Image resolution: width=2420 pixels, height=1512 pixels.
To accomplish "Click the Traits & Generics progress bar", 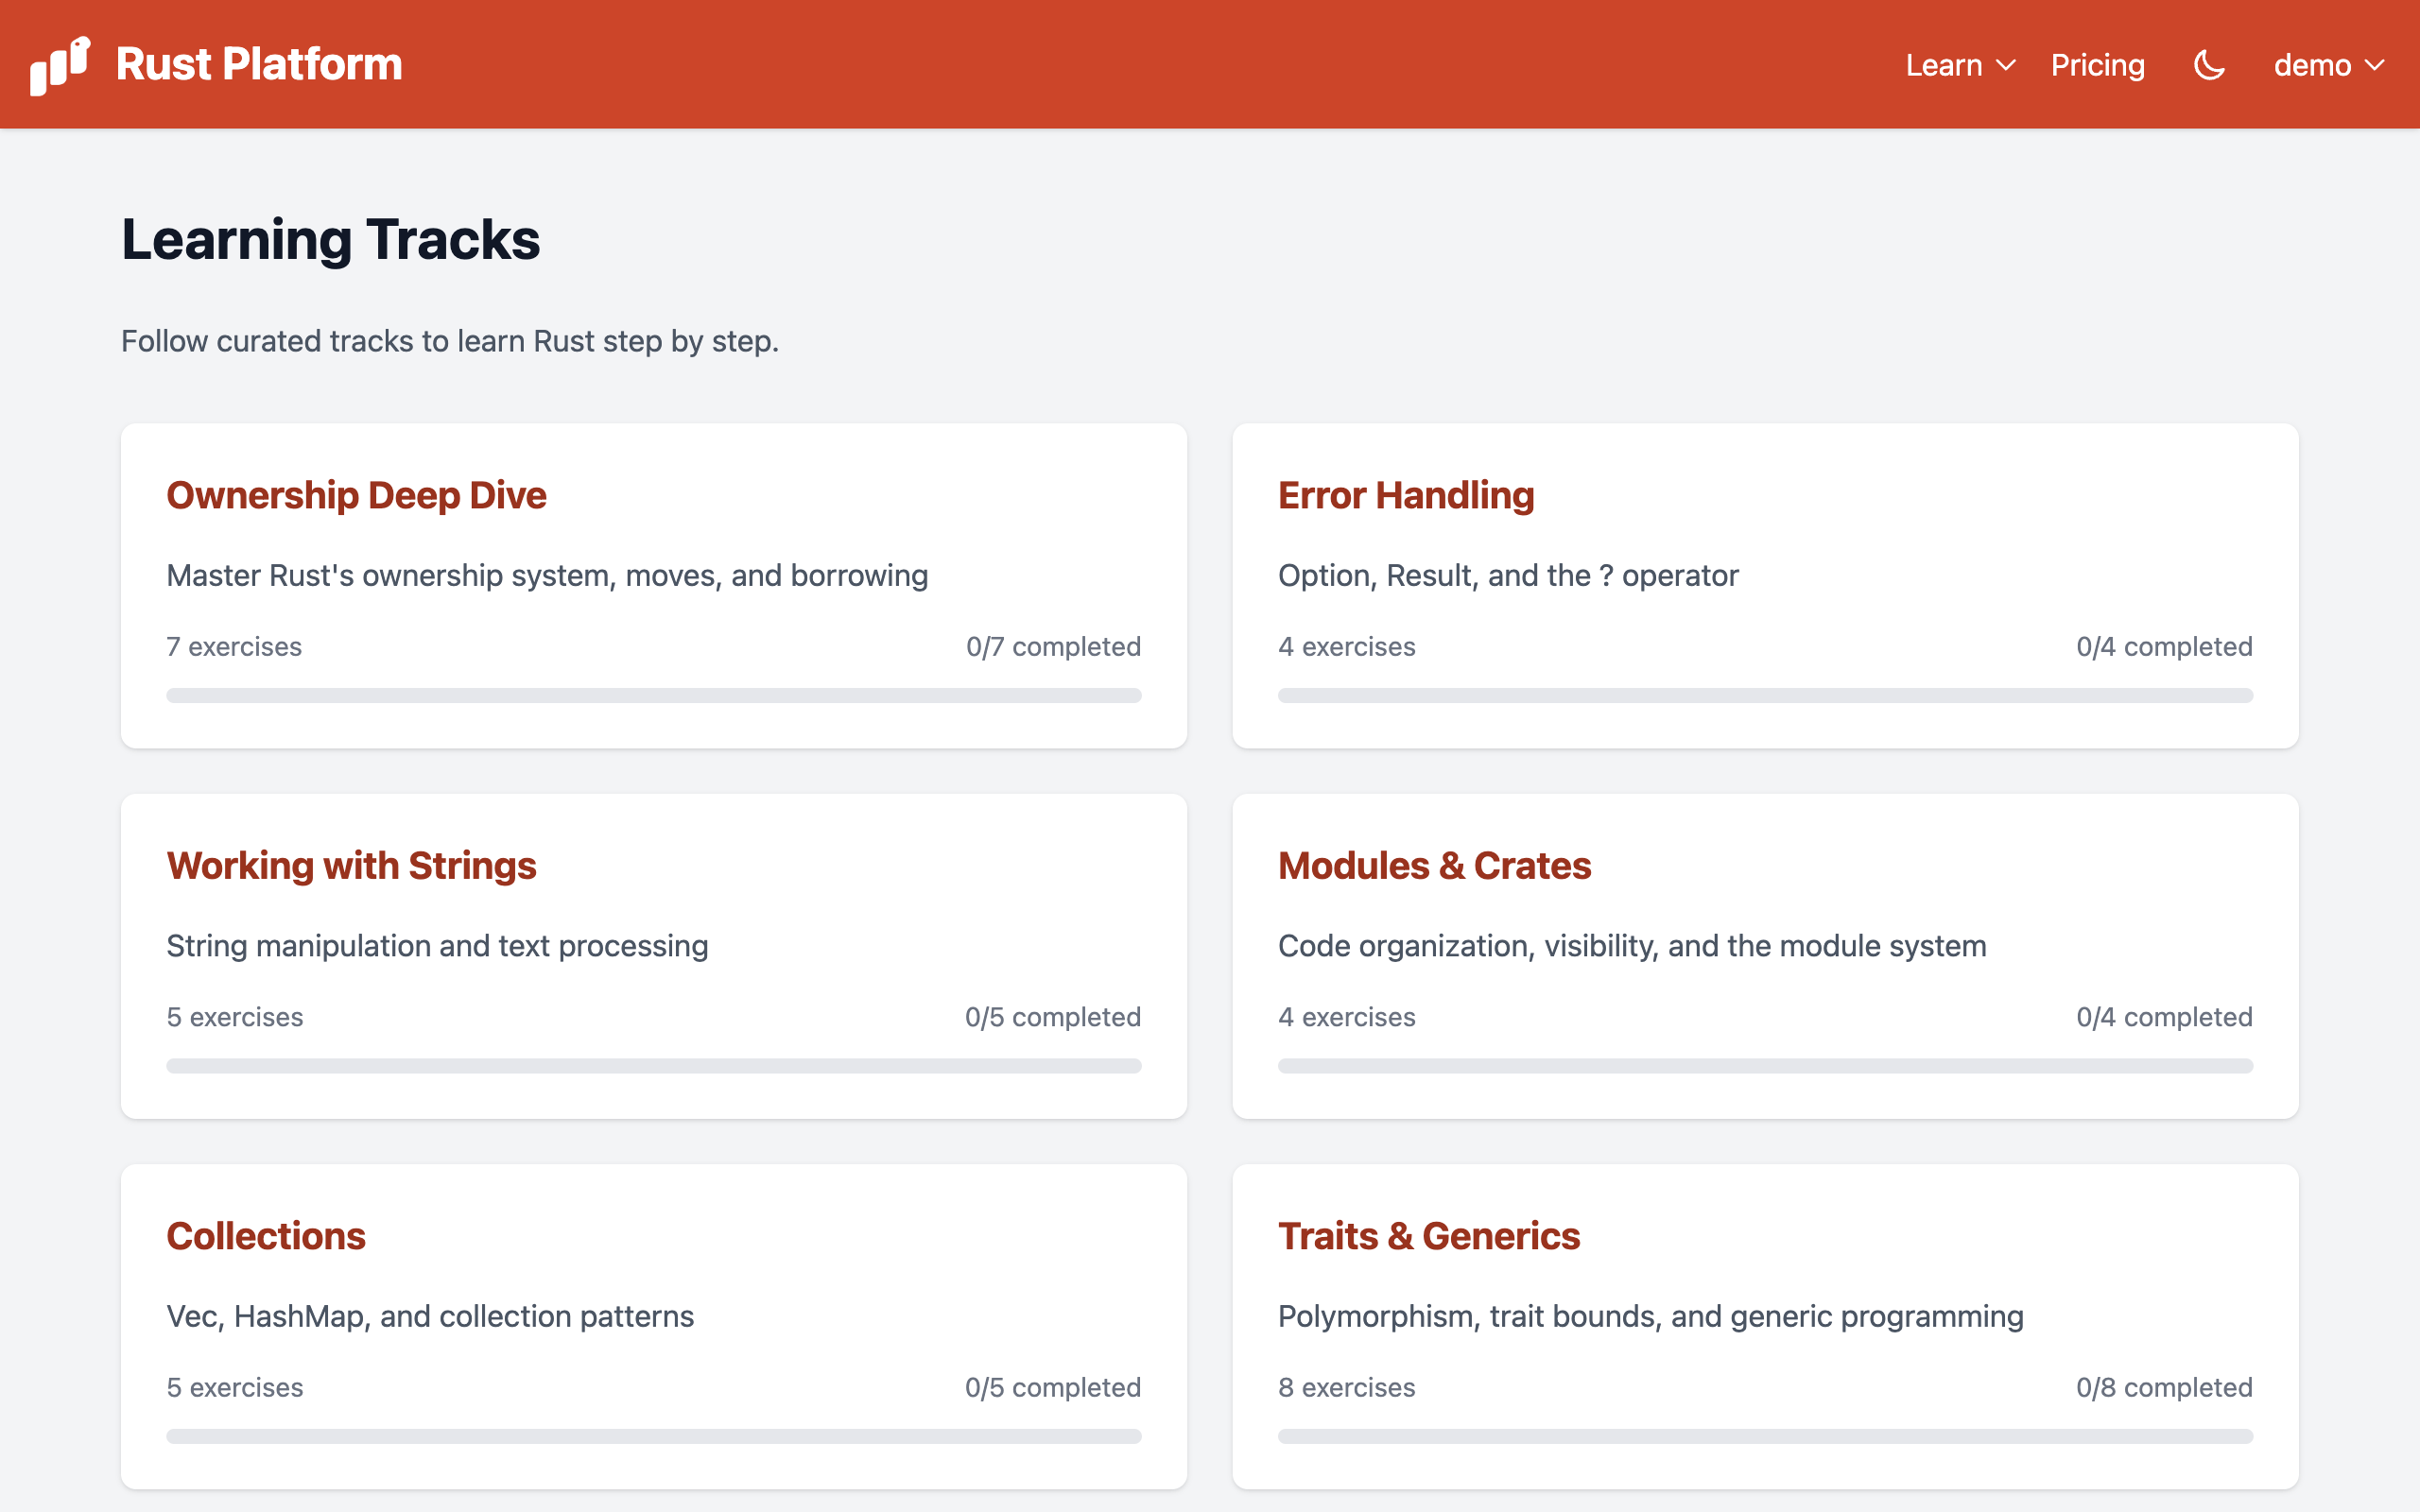I will tap(1765, 1435).
